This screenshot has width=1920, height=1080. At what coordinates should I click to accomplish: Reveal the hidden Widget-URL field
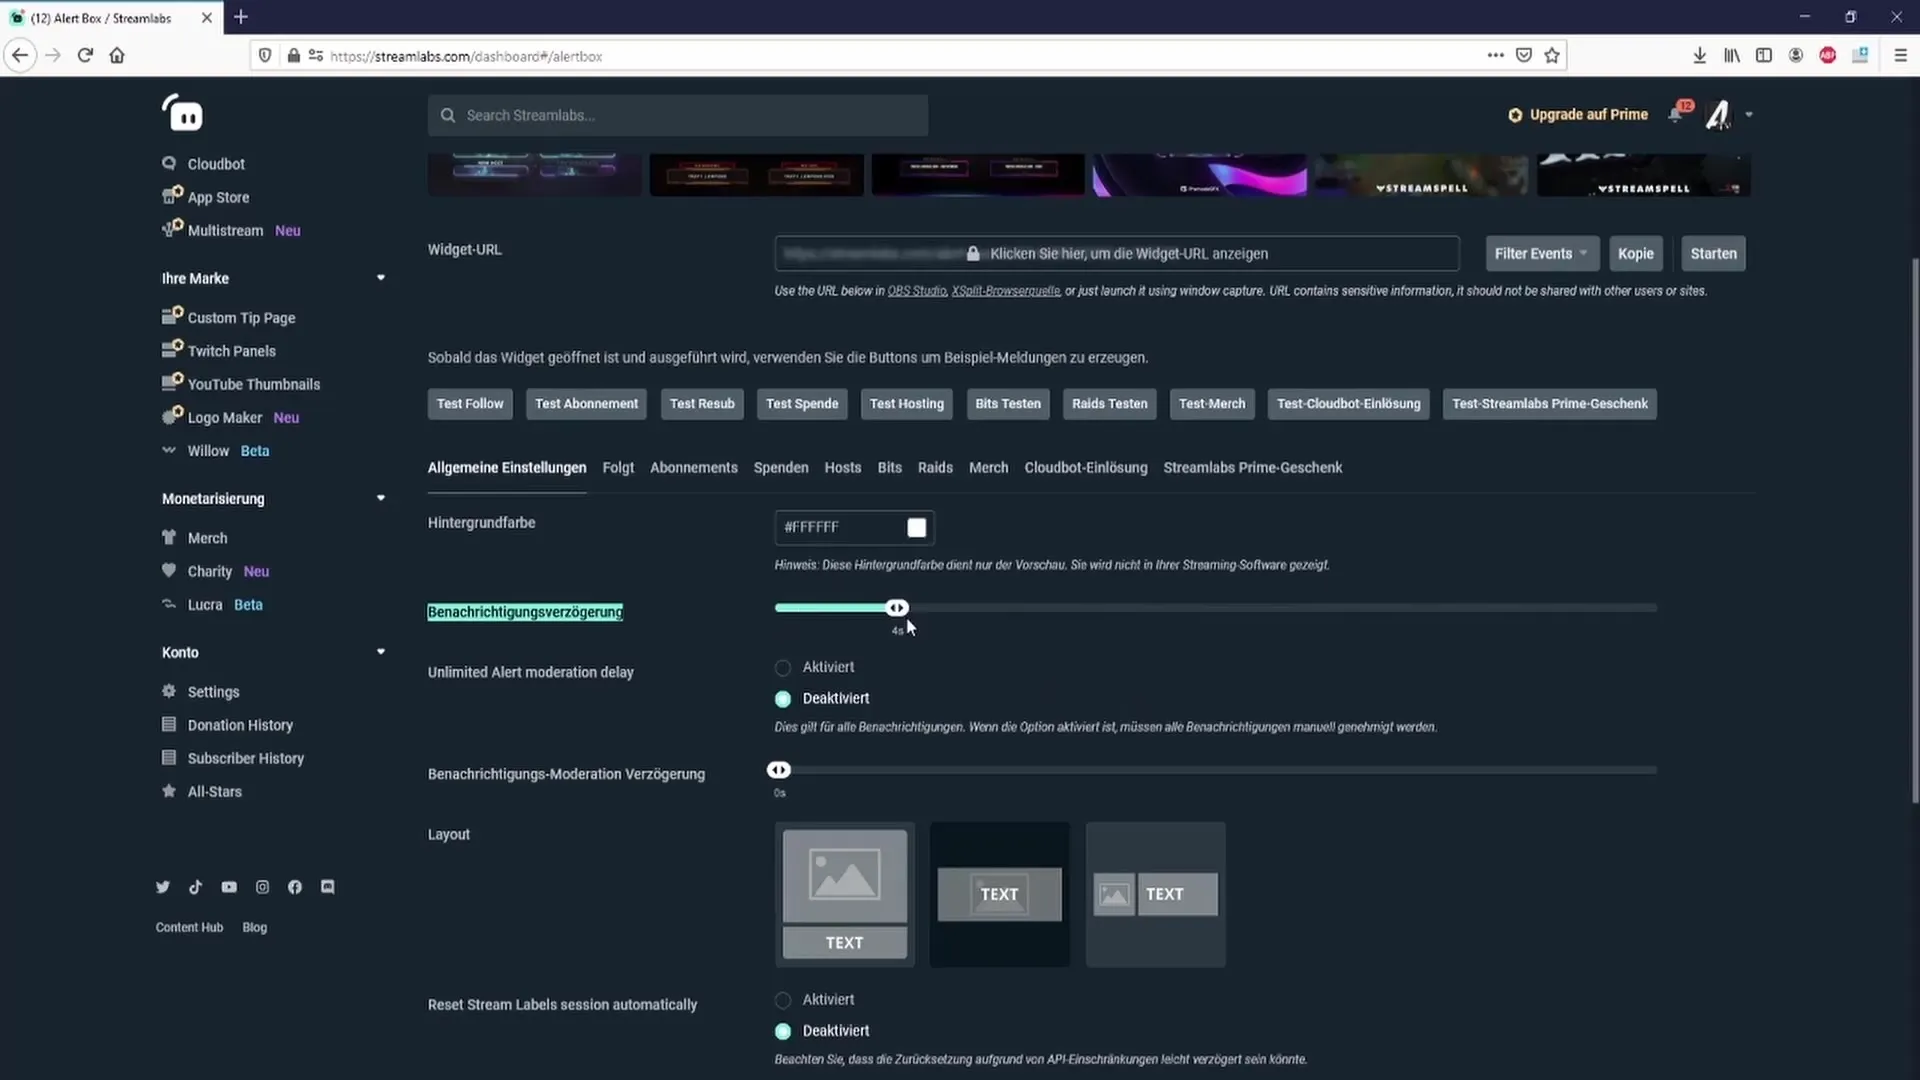pos(1117,253)
